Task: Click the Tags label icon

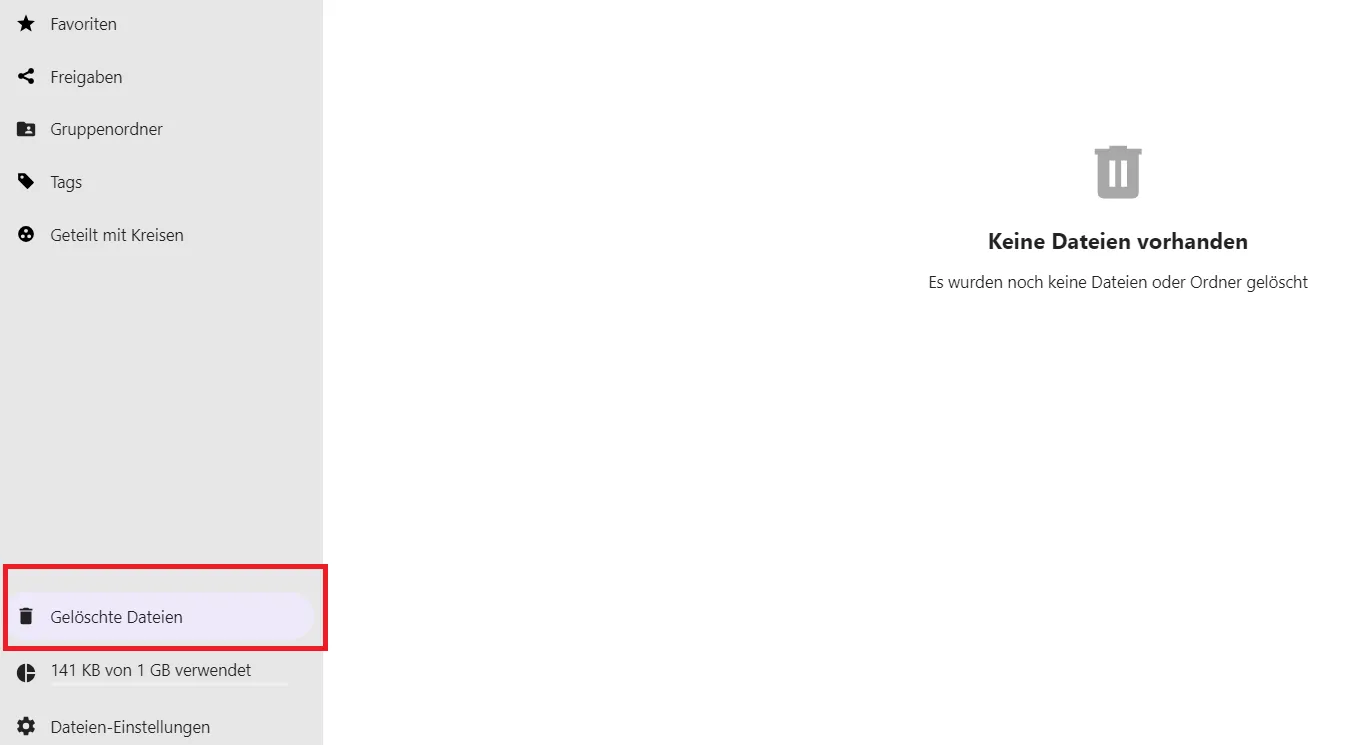Action: 26,182
